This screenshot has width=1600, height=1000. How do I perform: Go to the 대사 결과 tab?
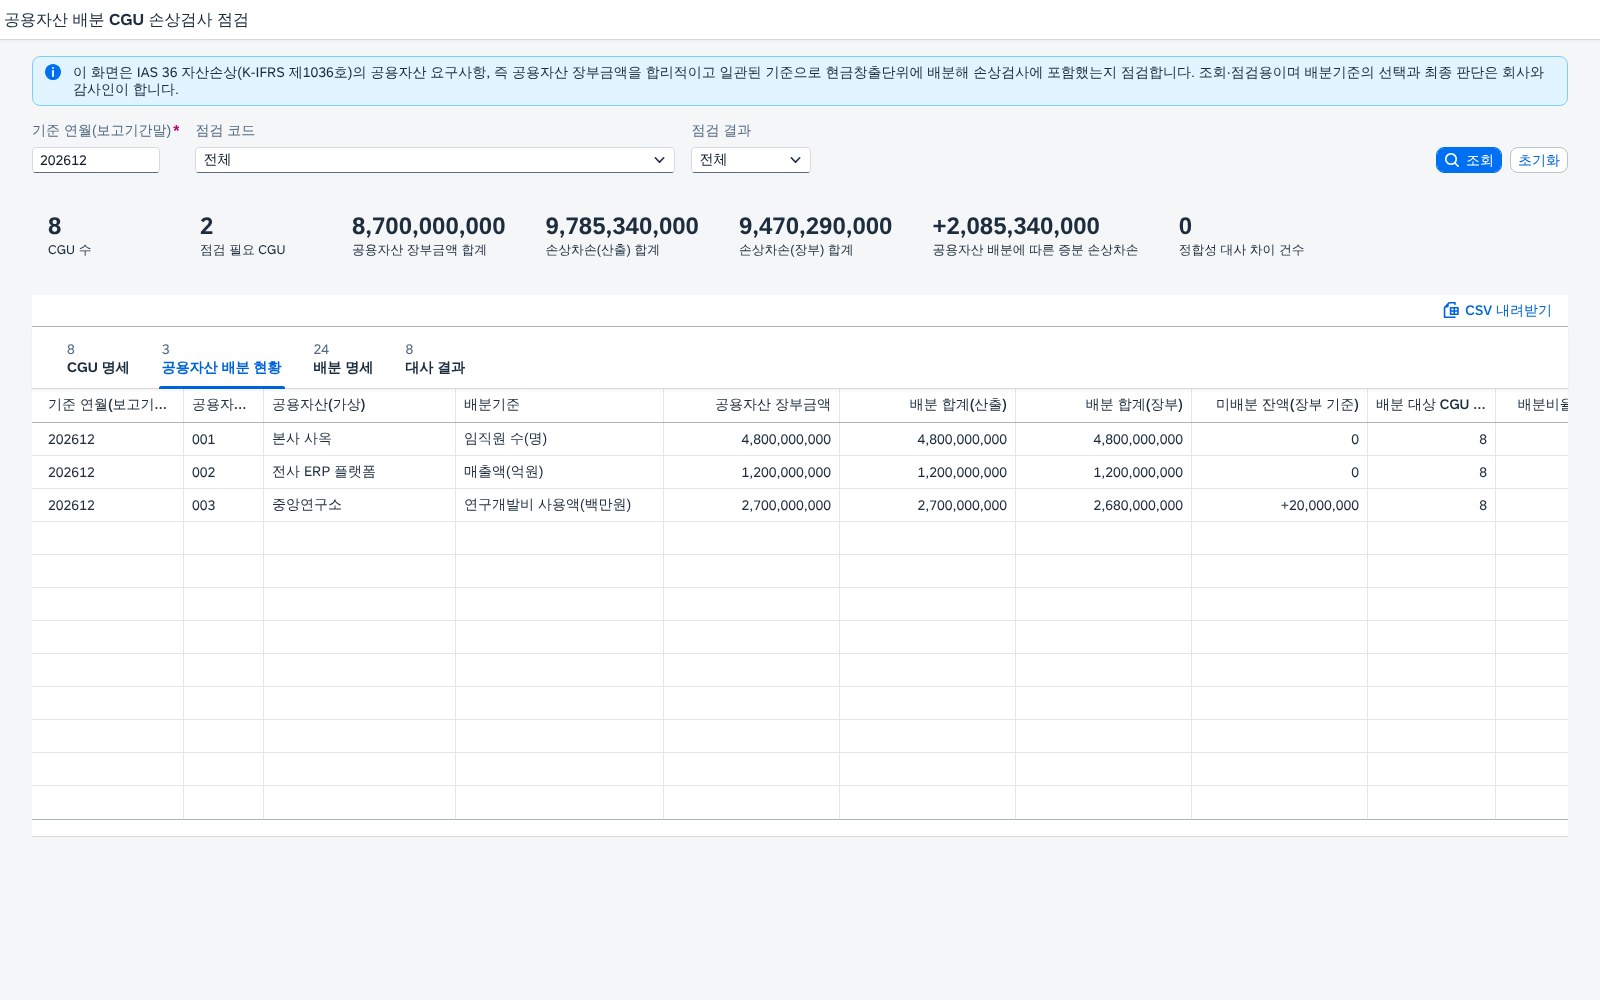[x=435, y=359]
